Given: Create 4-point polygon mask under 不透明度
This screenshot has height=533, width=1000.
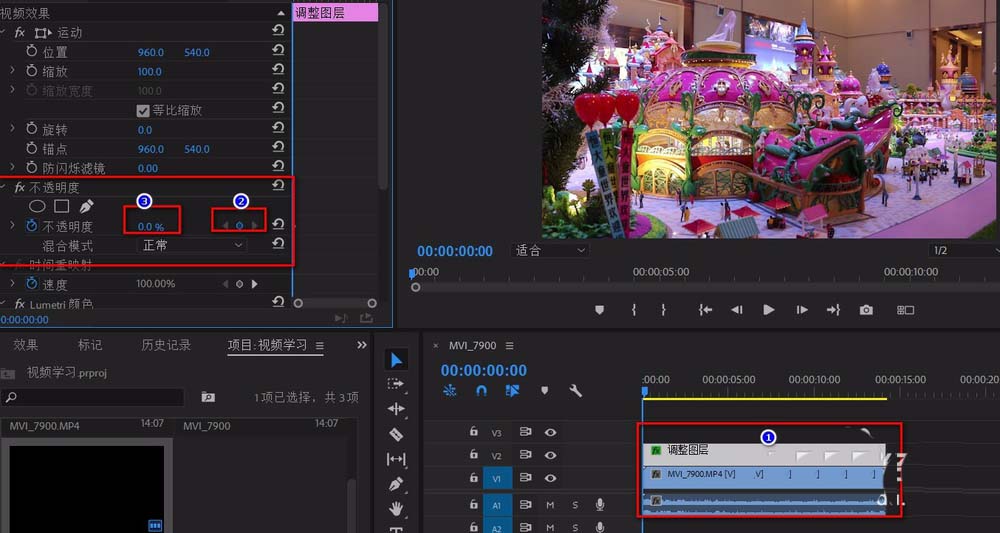Looking at the screenshot, I should tap(61, 206).
